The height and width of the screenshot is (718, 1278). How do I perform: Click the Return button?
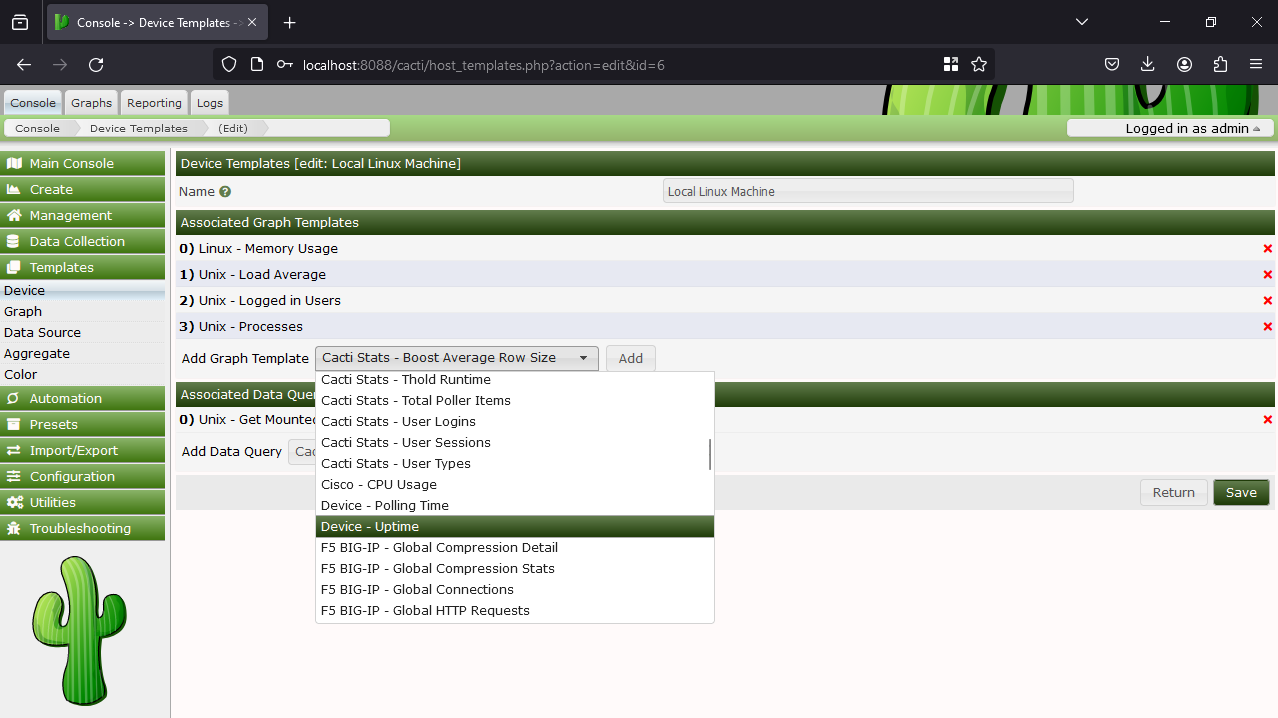click(1173, 492)
